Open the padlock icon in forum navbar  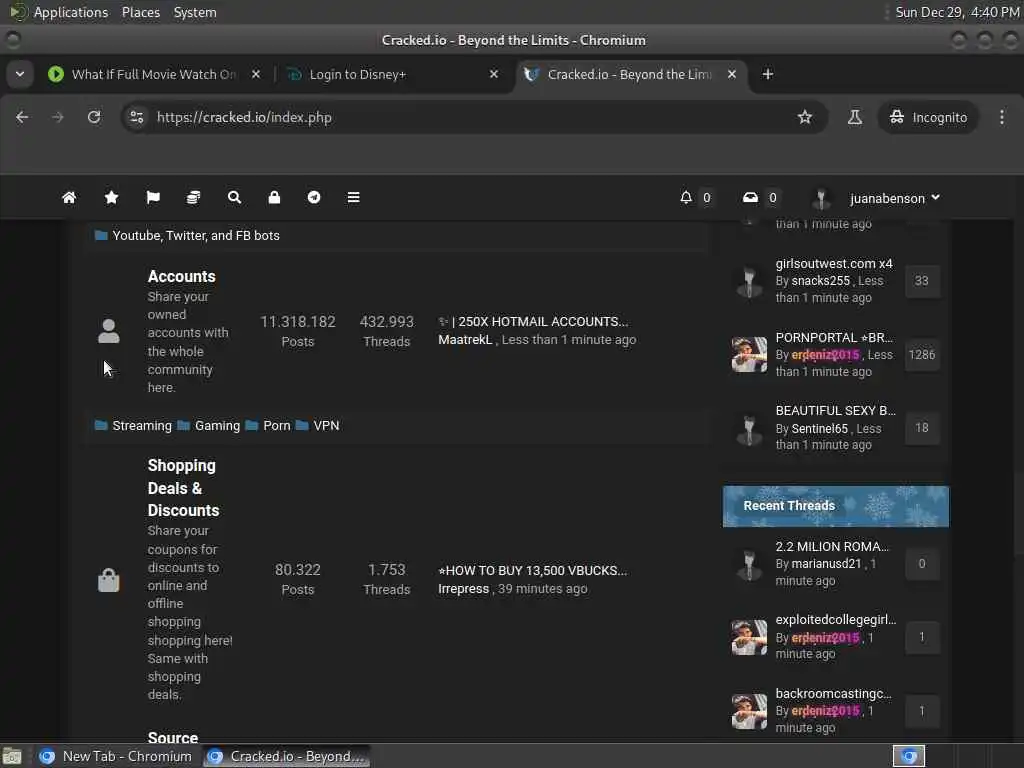click(274, 197)
